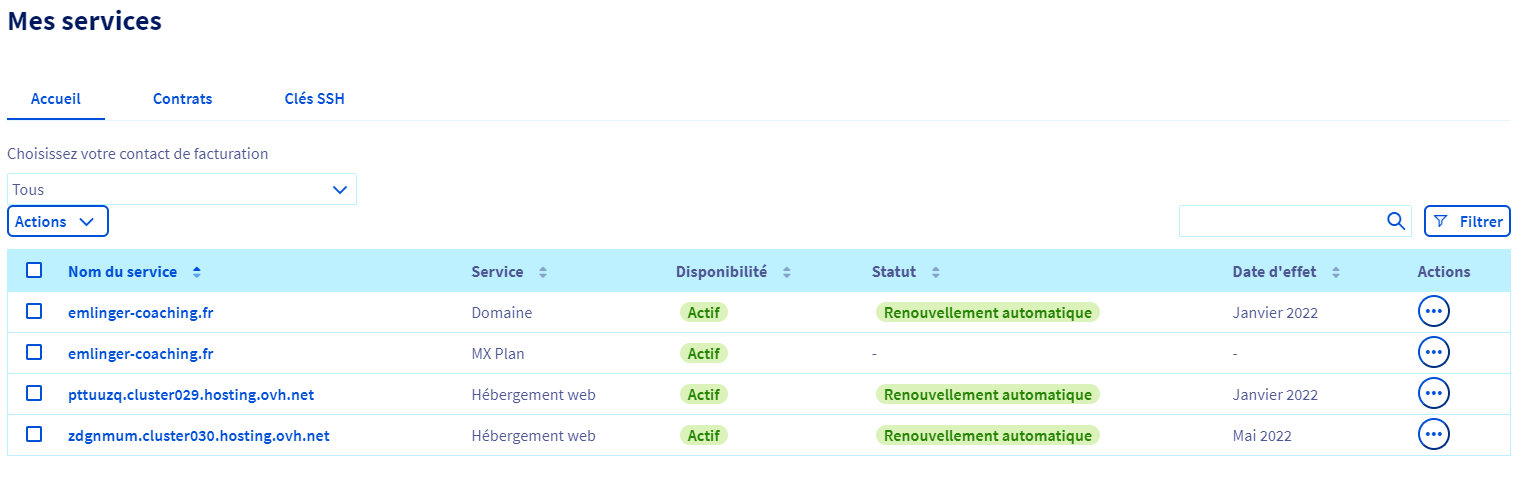The width and height of the screenshot is (1526, 477).
Task: Click the Filtrer button
Action: [1467, 222]
